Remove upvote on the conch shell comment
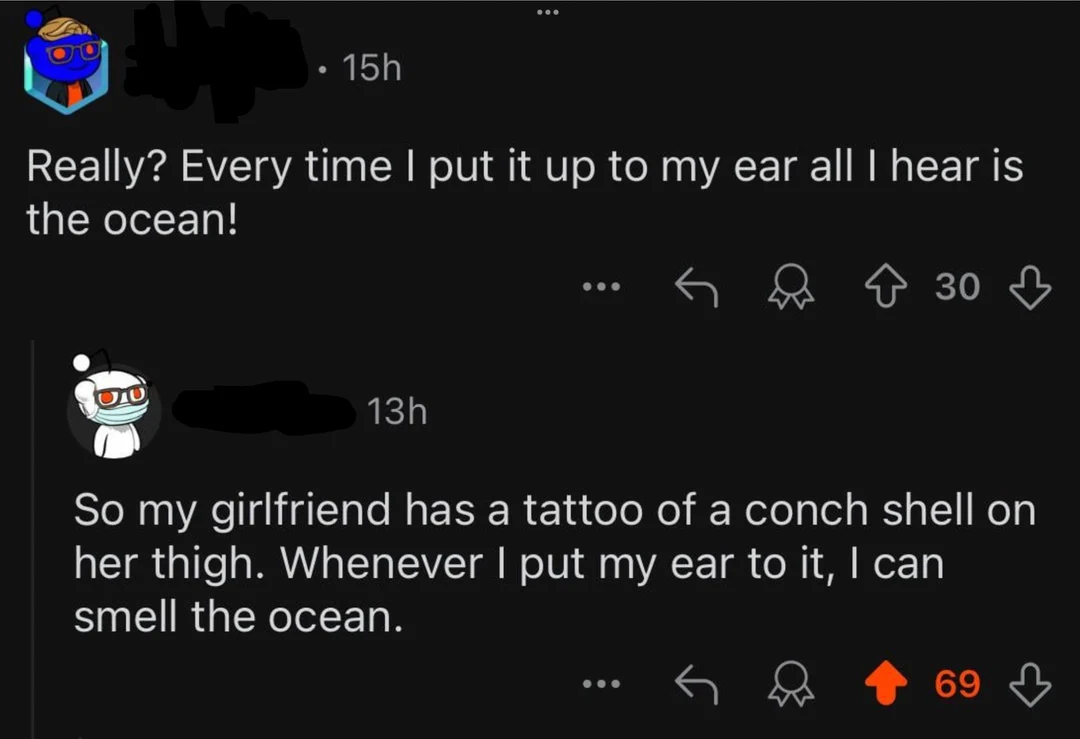This screenshot has width=1080, height=739. point(886,683)
